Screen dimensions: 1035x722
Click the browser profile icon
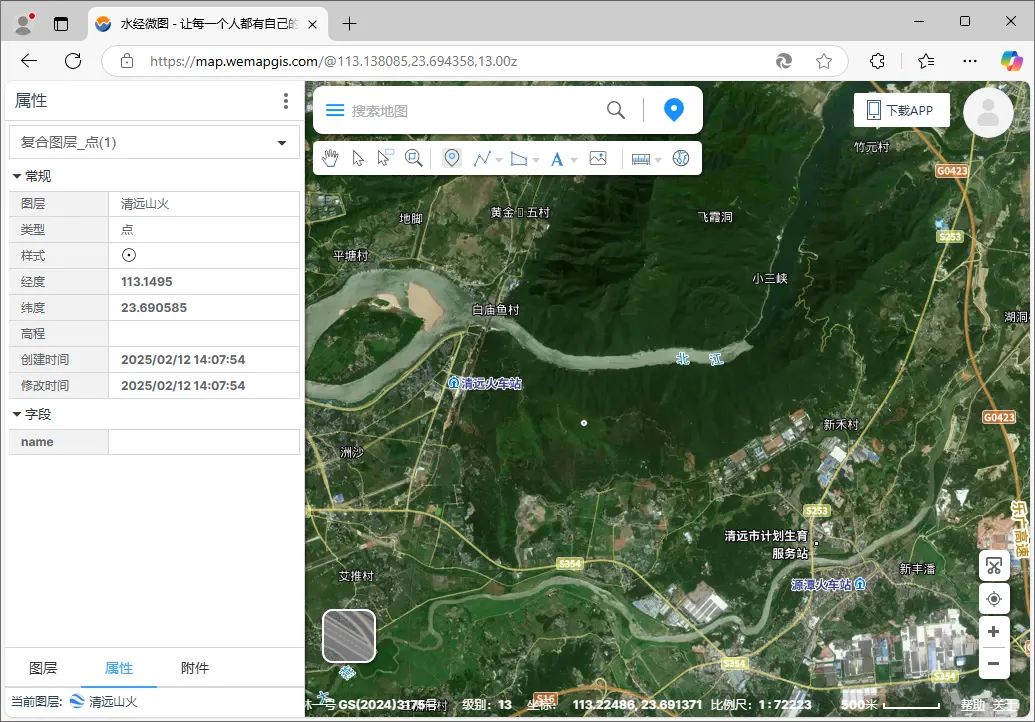(24, 24)
